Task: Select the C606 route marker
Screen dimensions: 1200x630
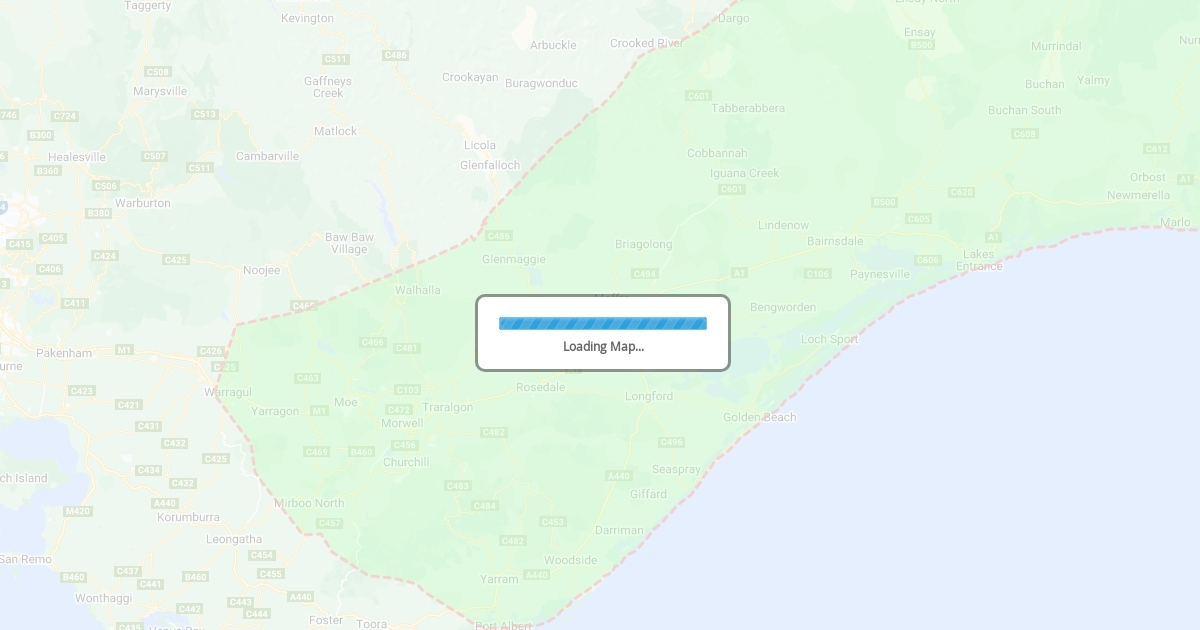Action: point(928,260)
